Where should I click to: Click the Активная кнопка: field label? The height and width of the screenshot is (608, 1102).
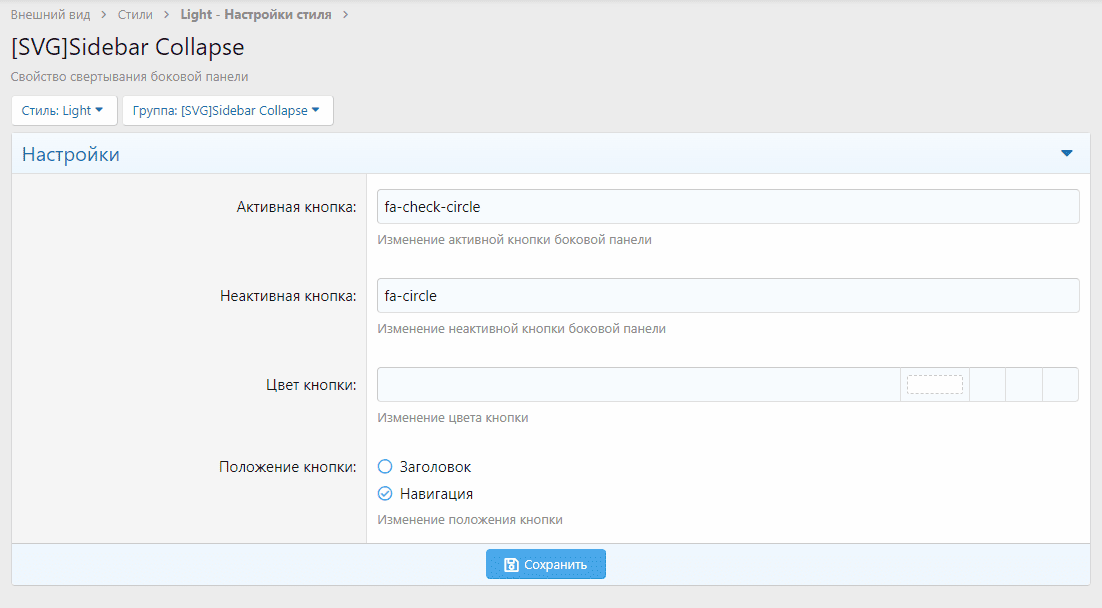click(x=296, y=207)
